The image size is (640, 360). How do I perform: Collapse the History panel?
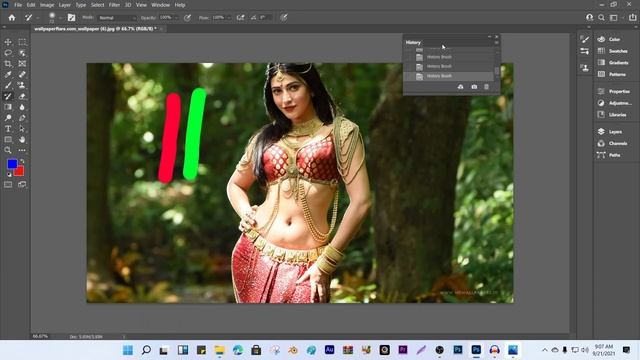(489, 37)
